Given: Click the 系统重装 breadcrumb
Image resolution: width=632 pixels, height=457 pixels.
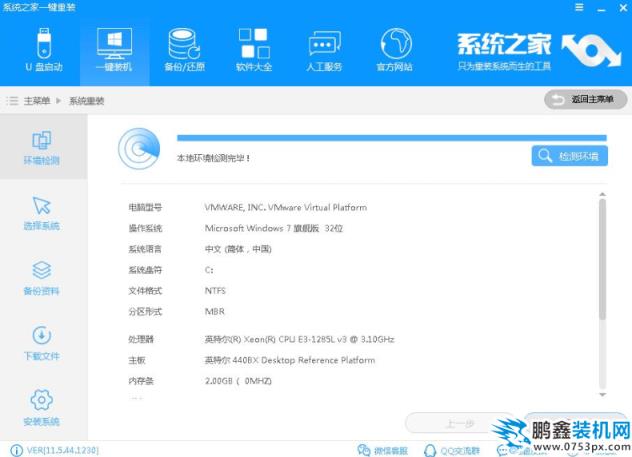Looking at the screenshot, I should (87, 101).
